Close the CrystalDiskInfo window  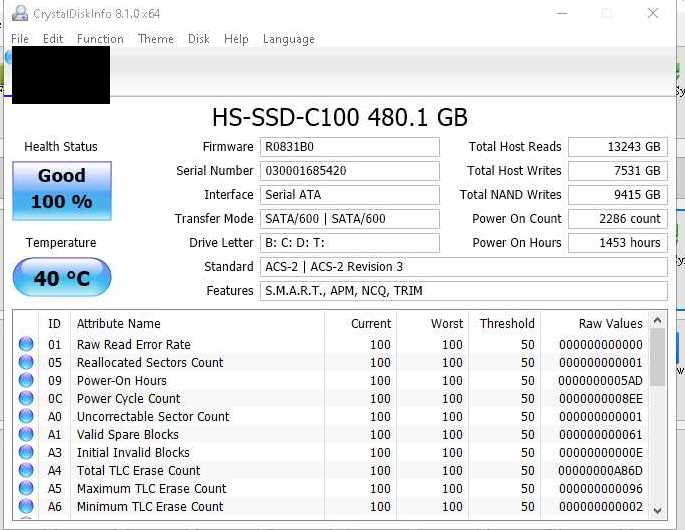653,13
